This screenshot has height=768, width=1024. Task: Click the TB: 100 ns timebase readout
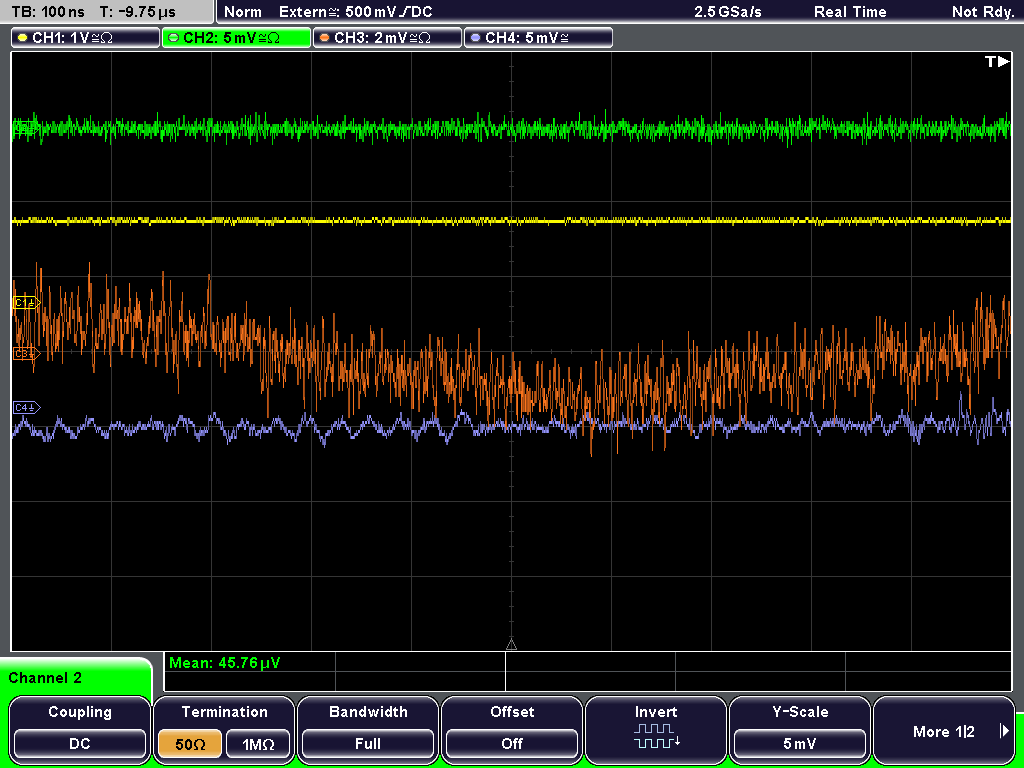48,12
